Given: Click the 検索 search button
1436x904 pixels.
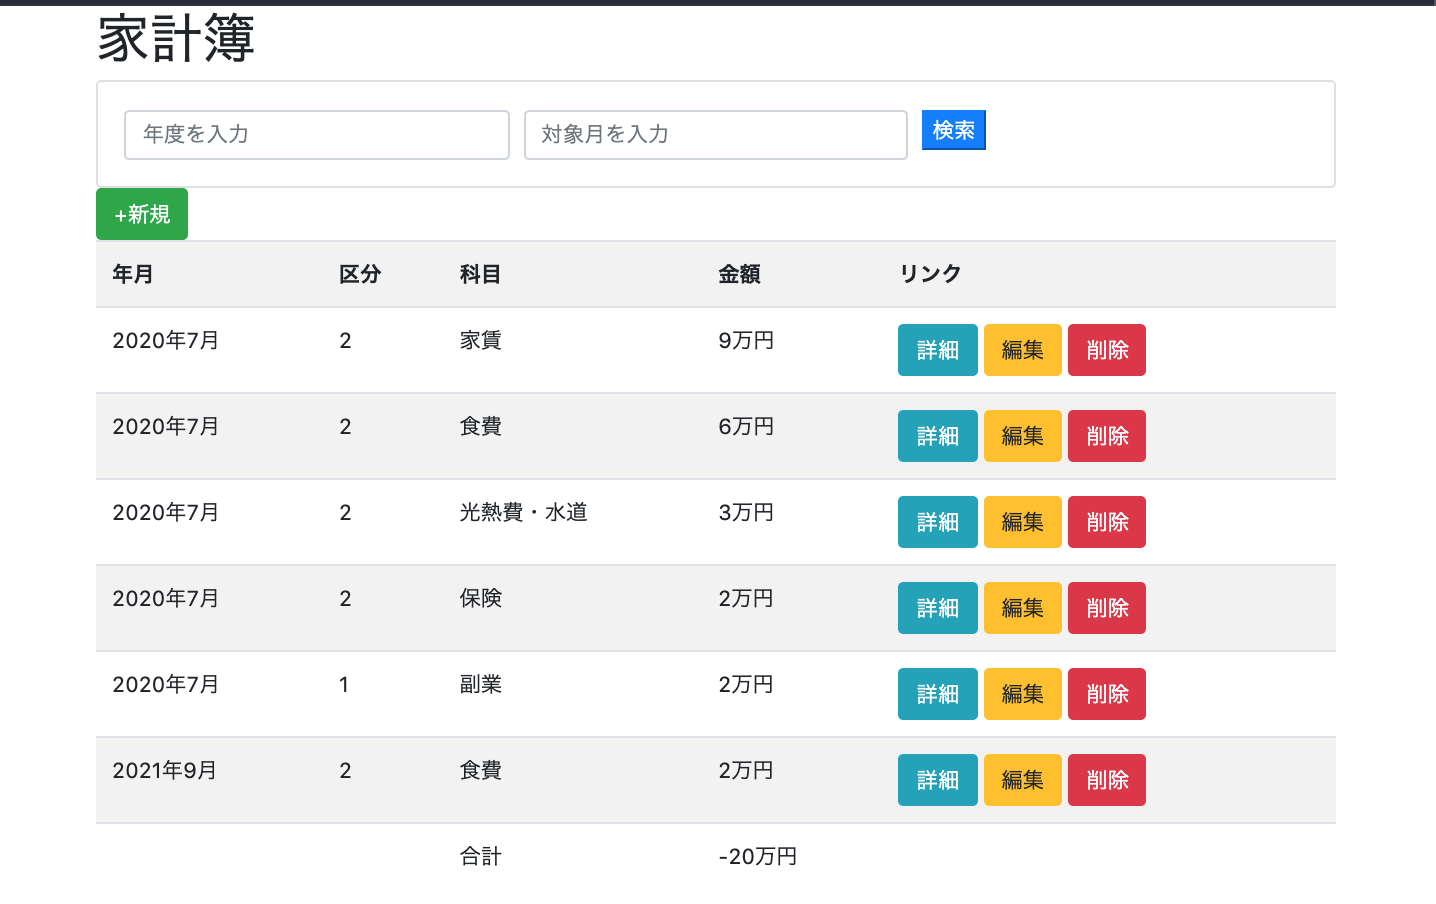Looking at the screenshot, I should coord(952,129).
